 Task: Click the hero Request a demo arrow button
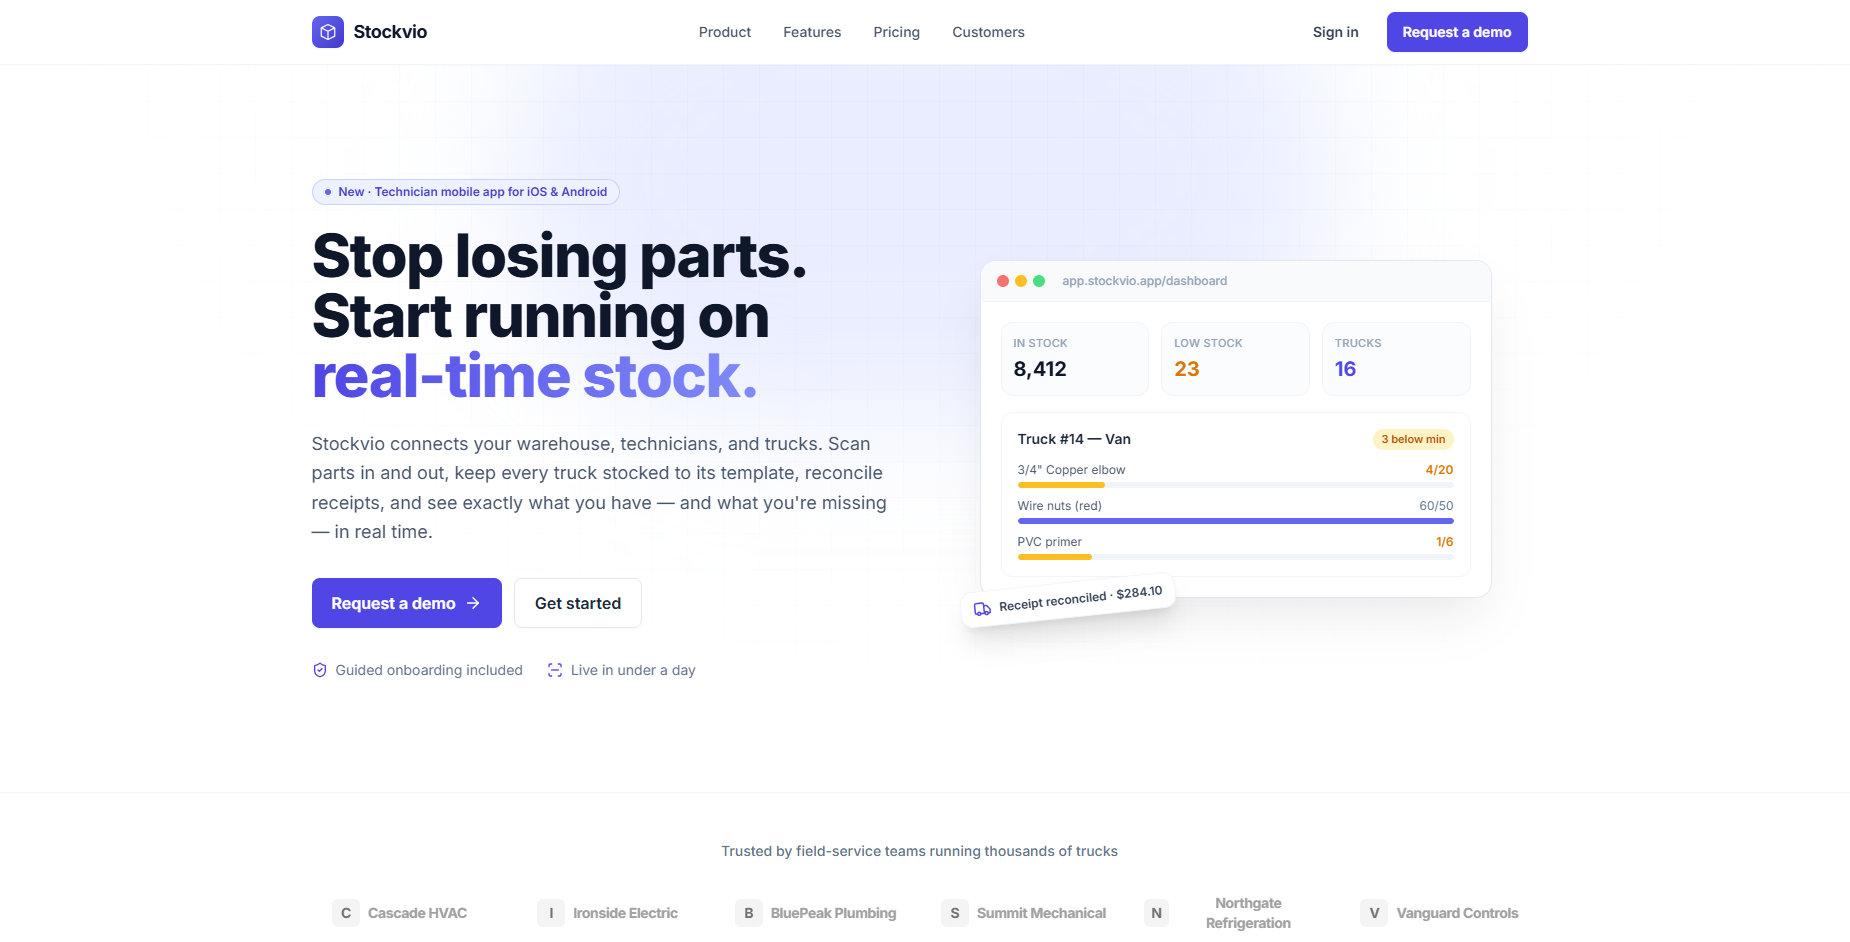coord(407,603)
